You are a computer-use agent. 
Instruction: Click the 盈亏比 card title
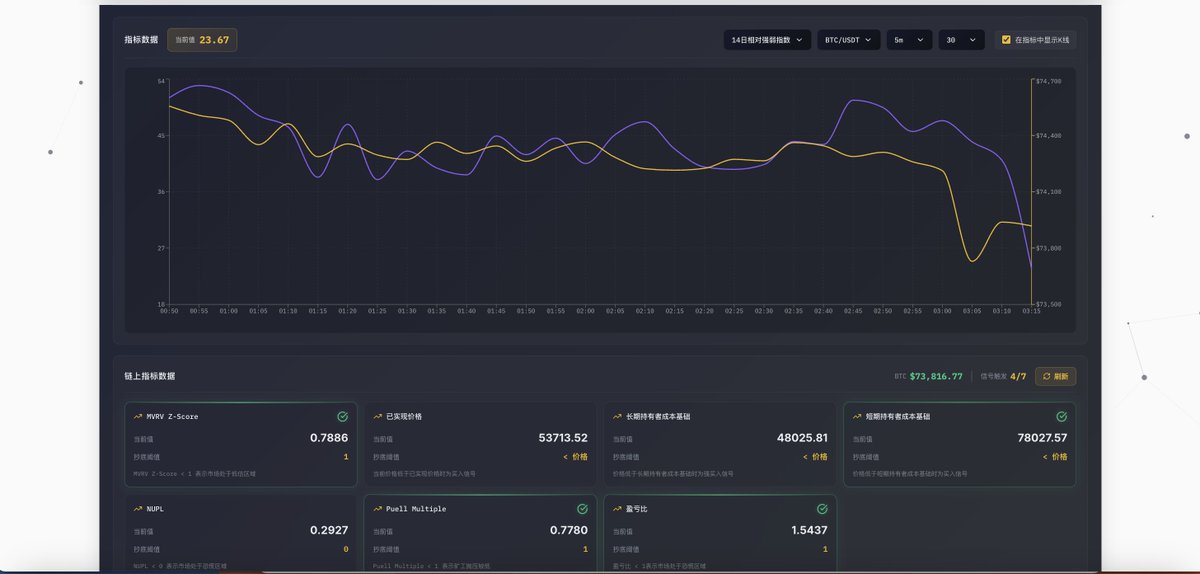pyautogui.click(x=637, y=509)
